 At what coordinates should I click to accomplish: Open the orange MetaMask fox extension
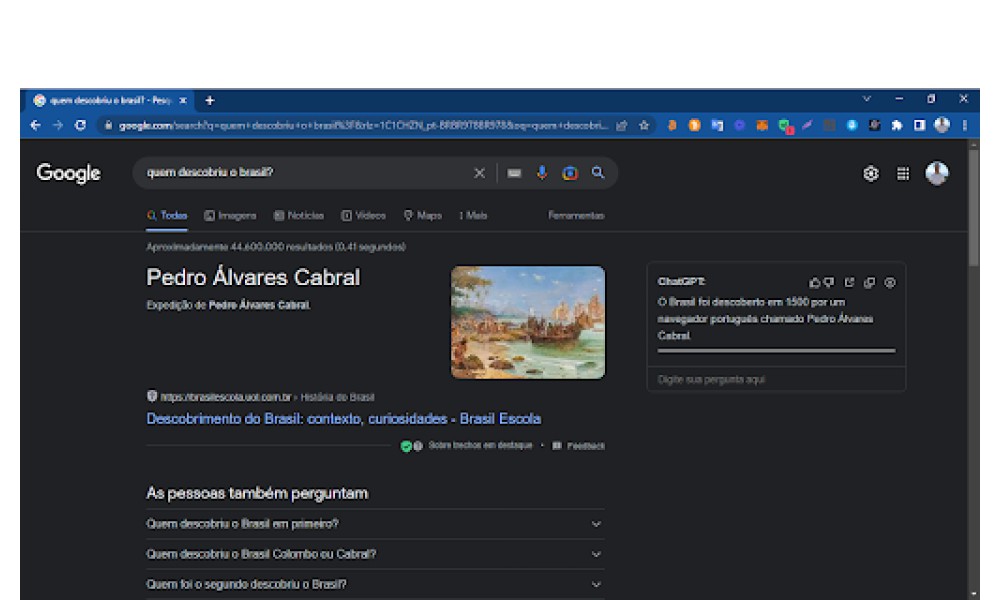point(762,126)
